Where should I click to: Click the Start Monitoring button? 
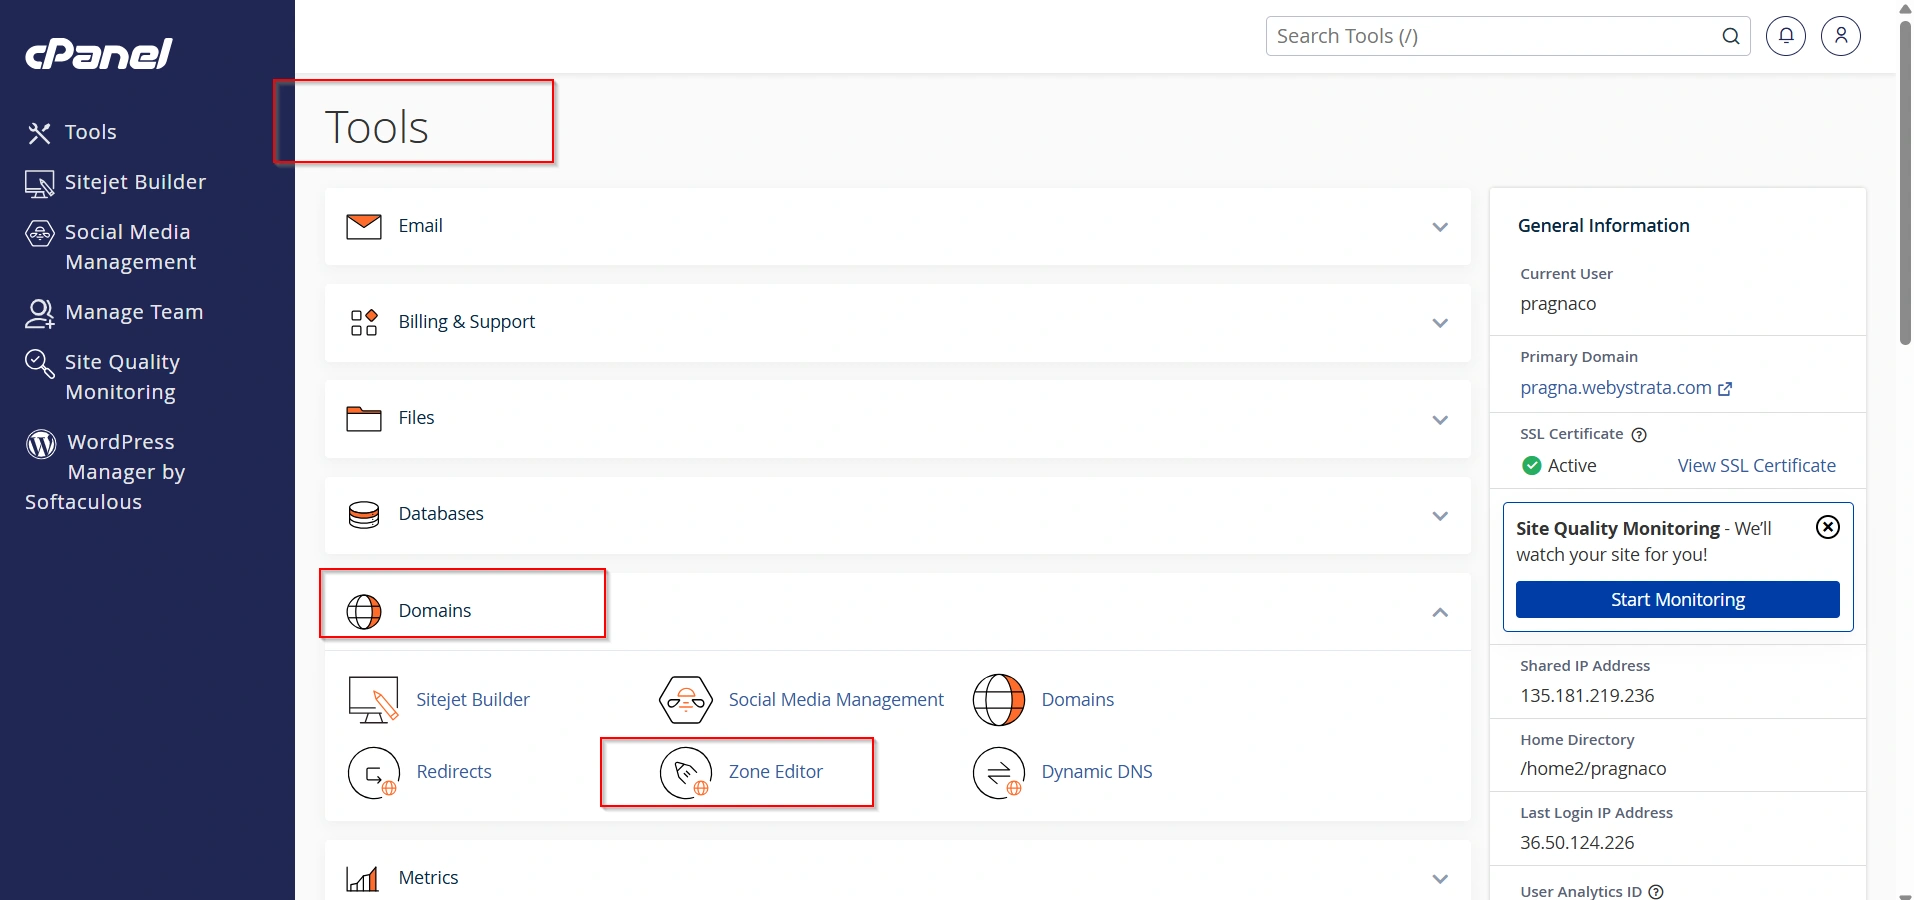[x=1678, y=599]
